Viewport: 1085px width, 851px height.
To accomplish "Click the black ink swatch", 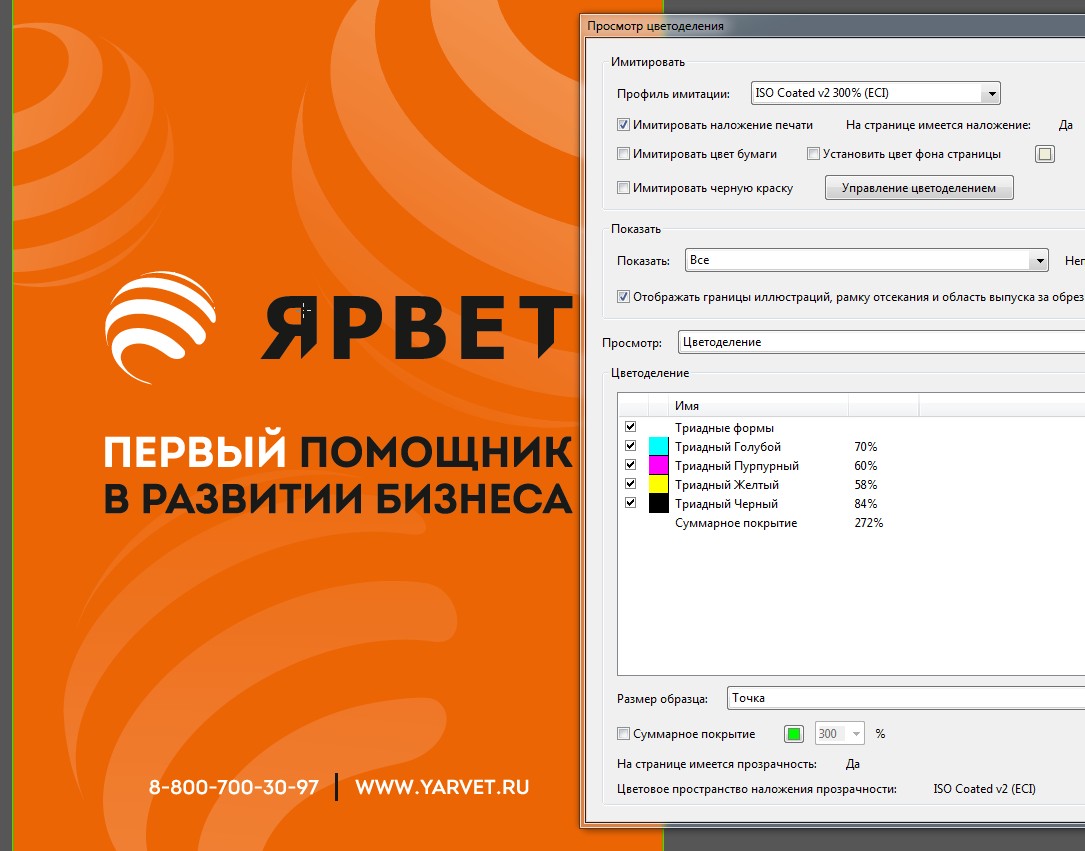I will 658,503.
